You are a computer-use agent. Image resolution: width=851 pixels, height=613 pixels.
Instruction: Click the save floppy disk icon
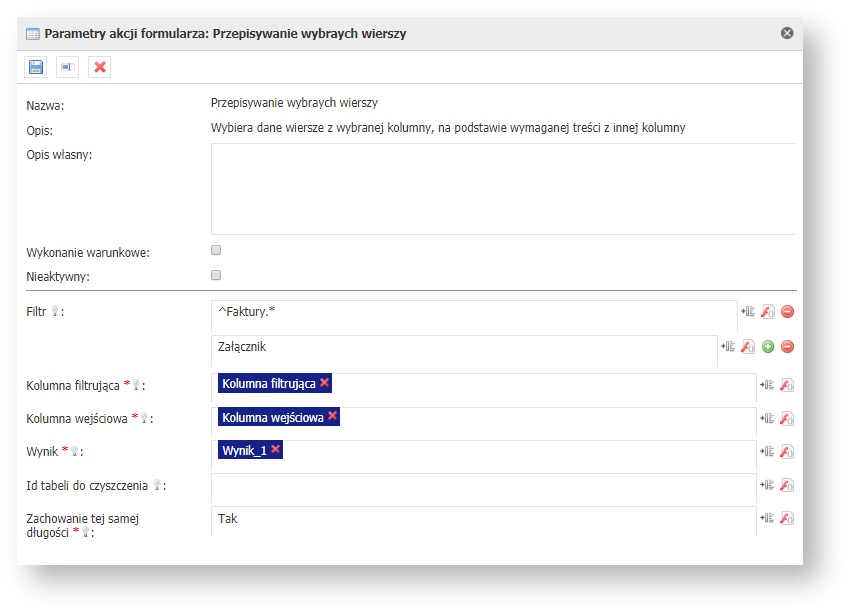point(36,67)
